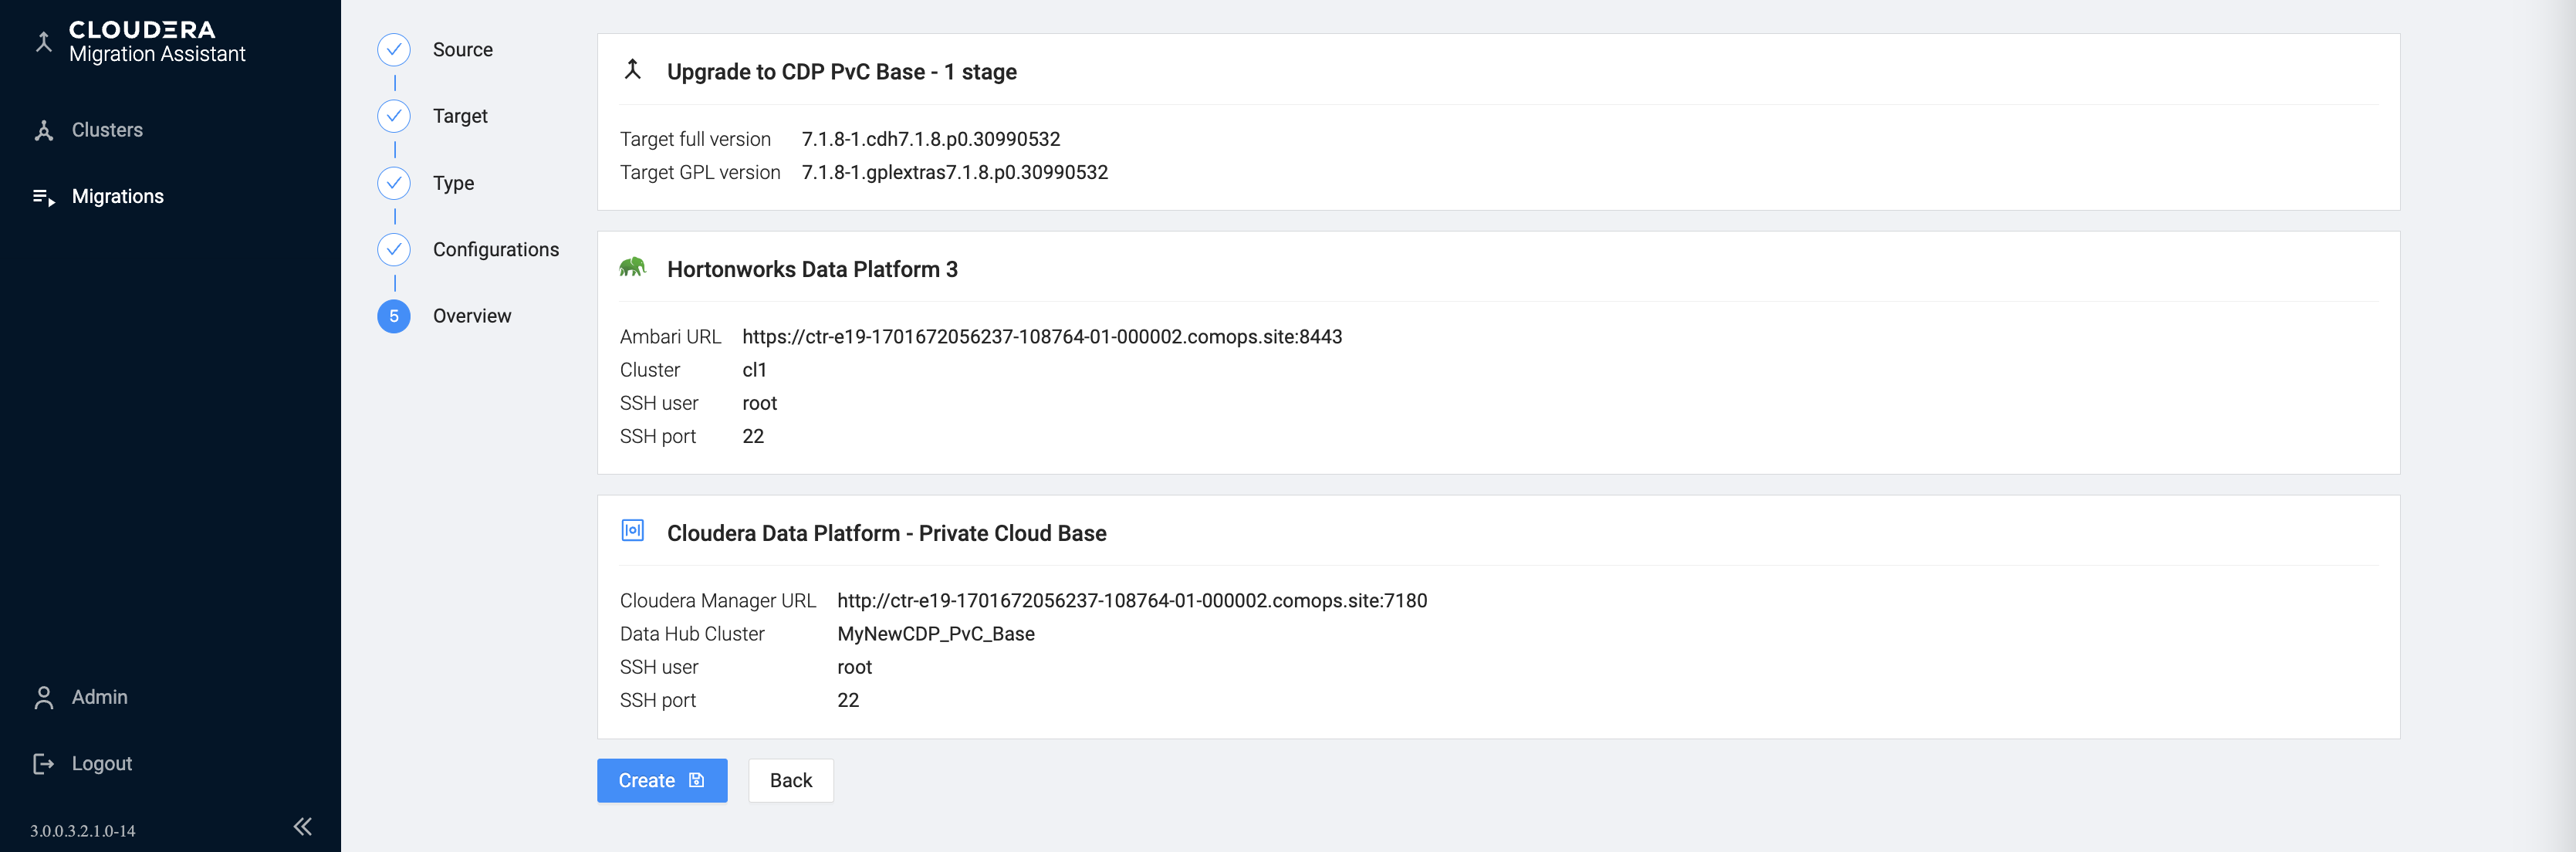
Task: Click the Overview step number 5
Action: point(394,316)
